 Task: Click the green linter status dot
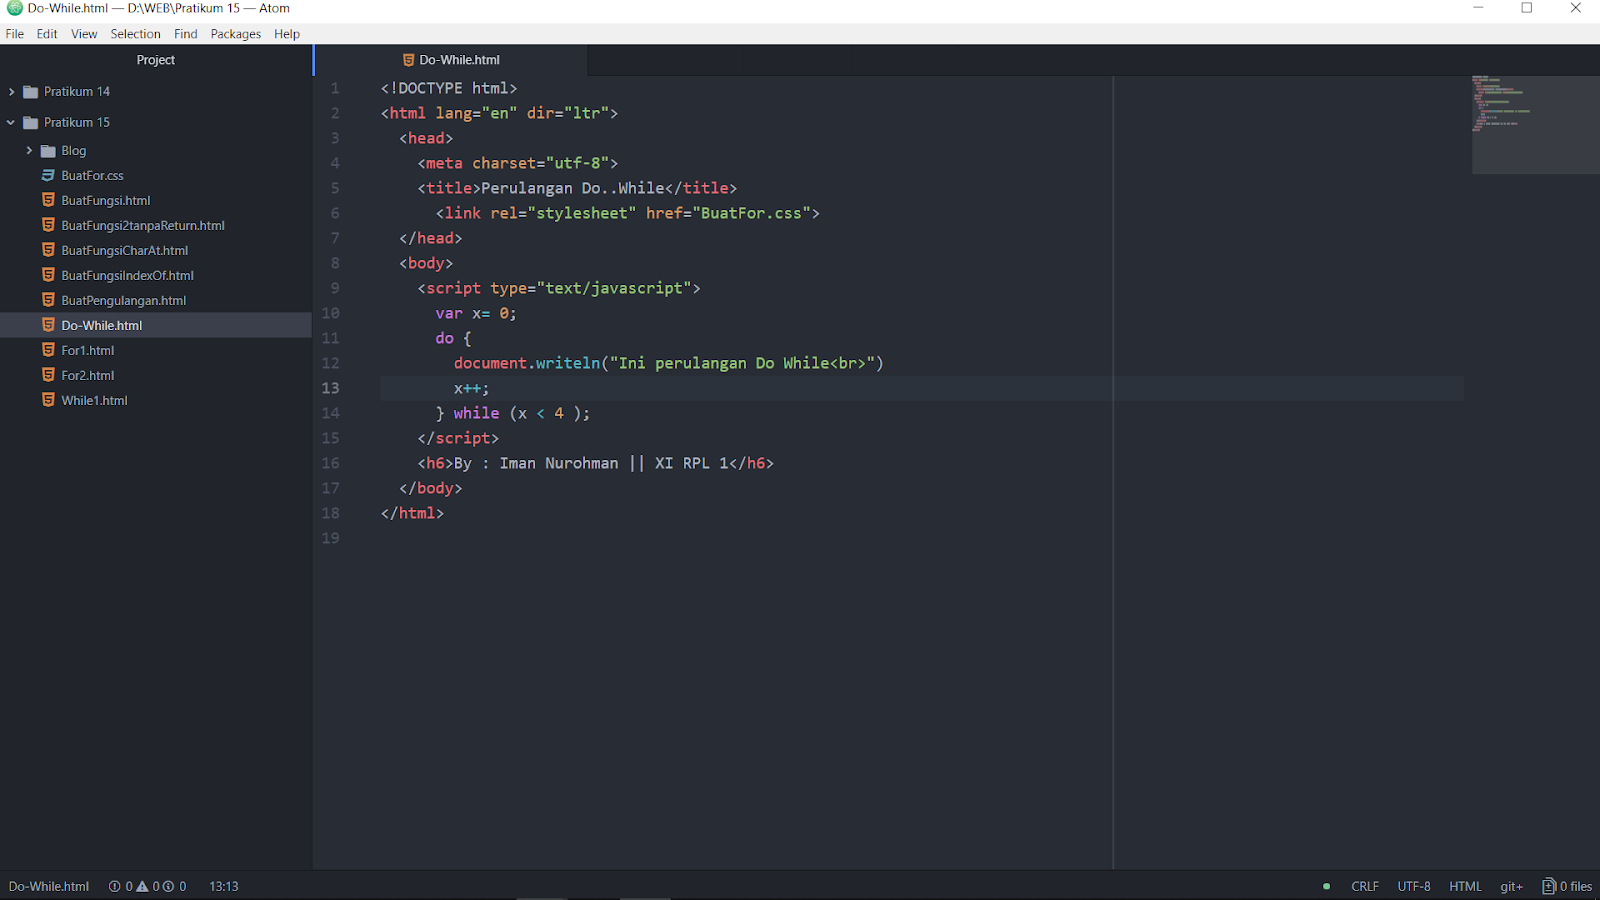[x=1325, y=886]
